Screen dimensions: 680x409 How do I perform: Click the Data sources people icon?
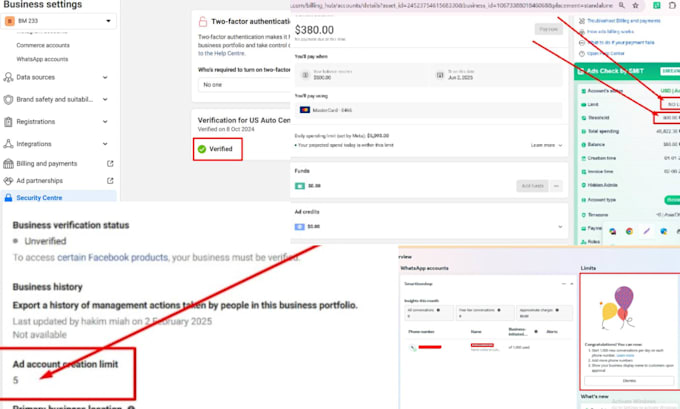coord(8,77)
